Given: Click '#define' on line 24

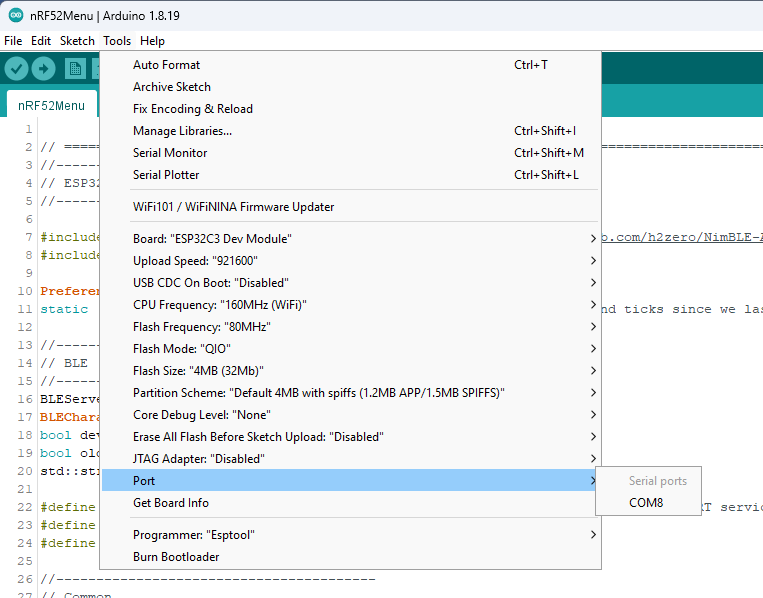Looking at the screenshot, I should (68, 543).
